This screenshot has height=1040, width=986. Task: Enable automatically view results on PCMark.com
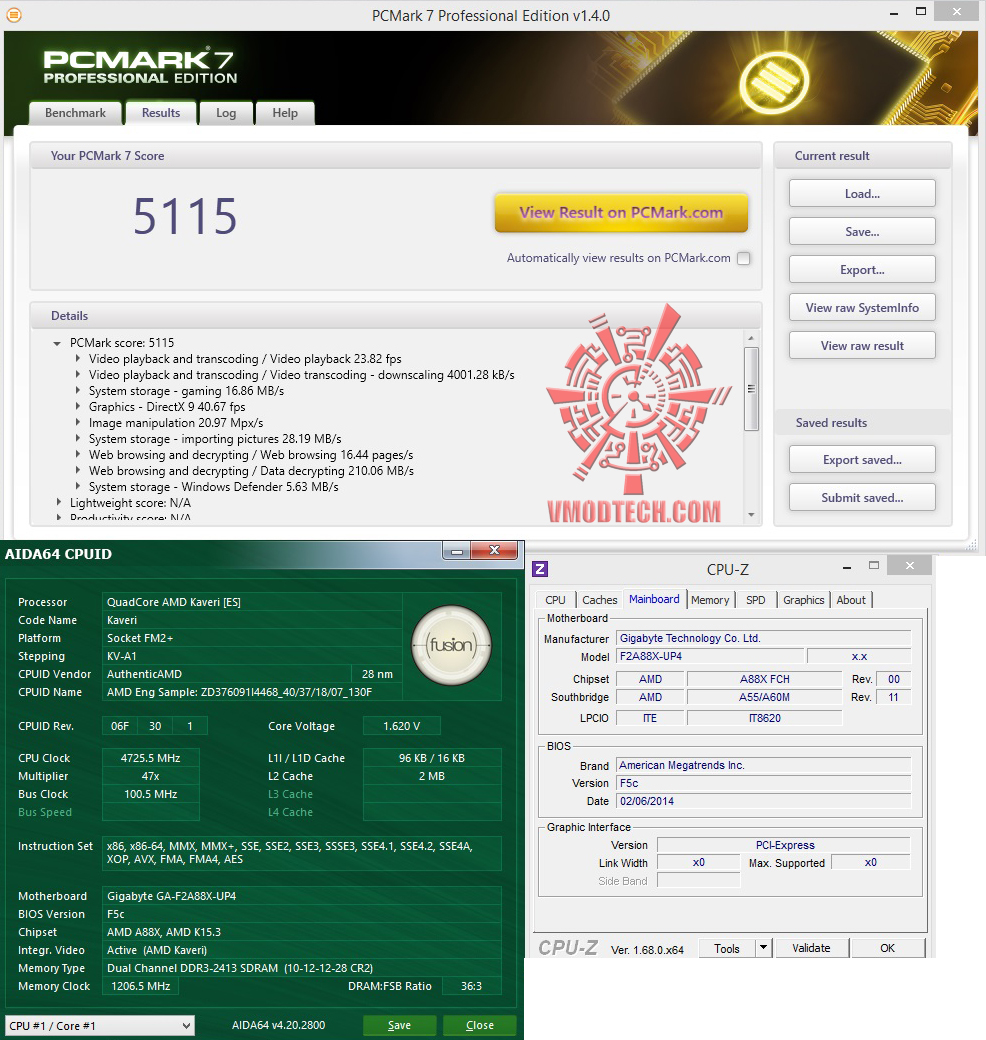[x=744, y=259]
